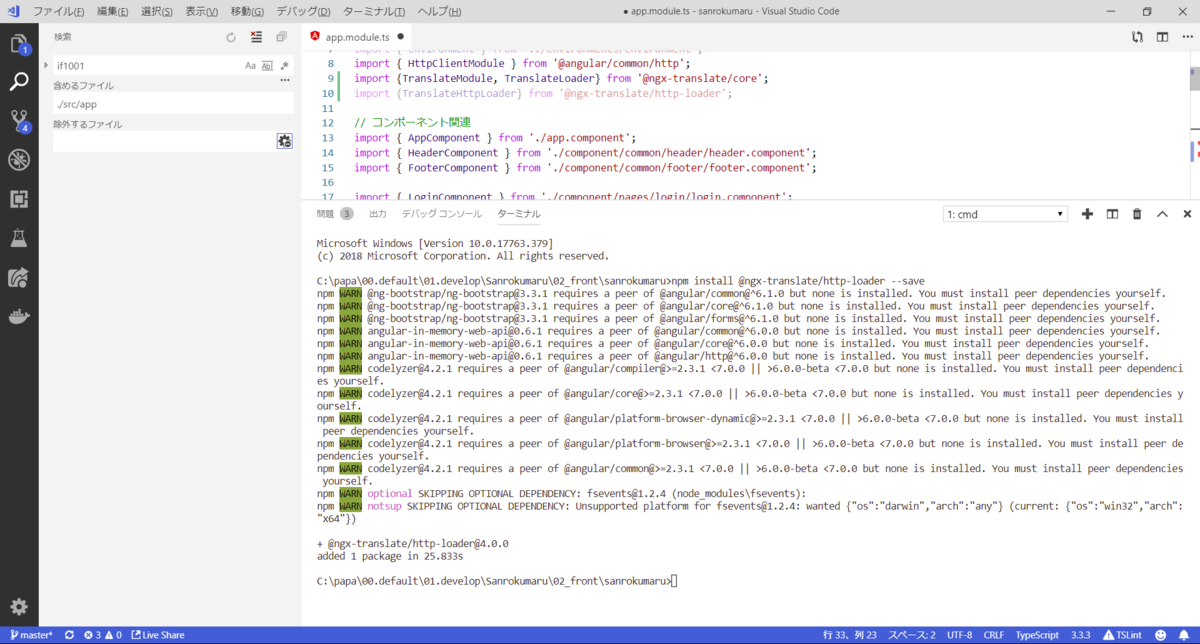1200x644 pixels.
Task: Toggle search details ellipsis under search box
Action: tap(284, 80)
